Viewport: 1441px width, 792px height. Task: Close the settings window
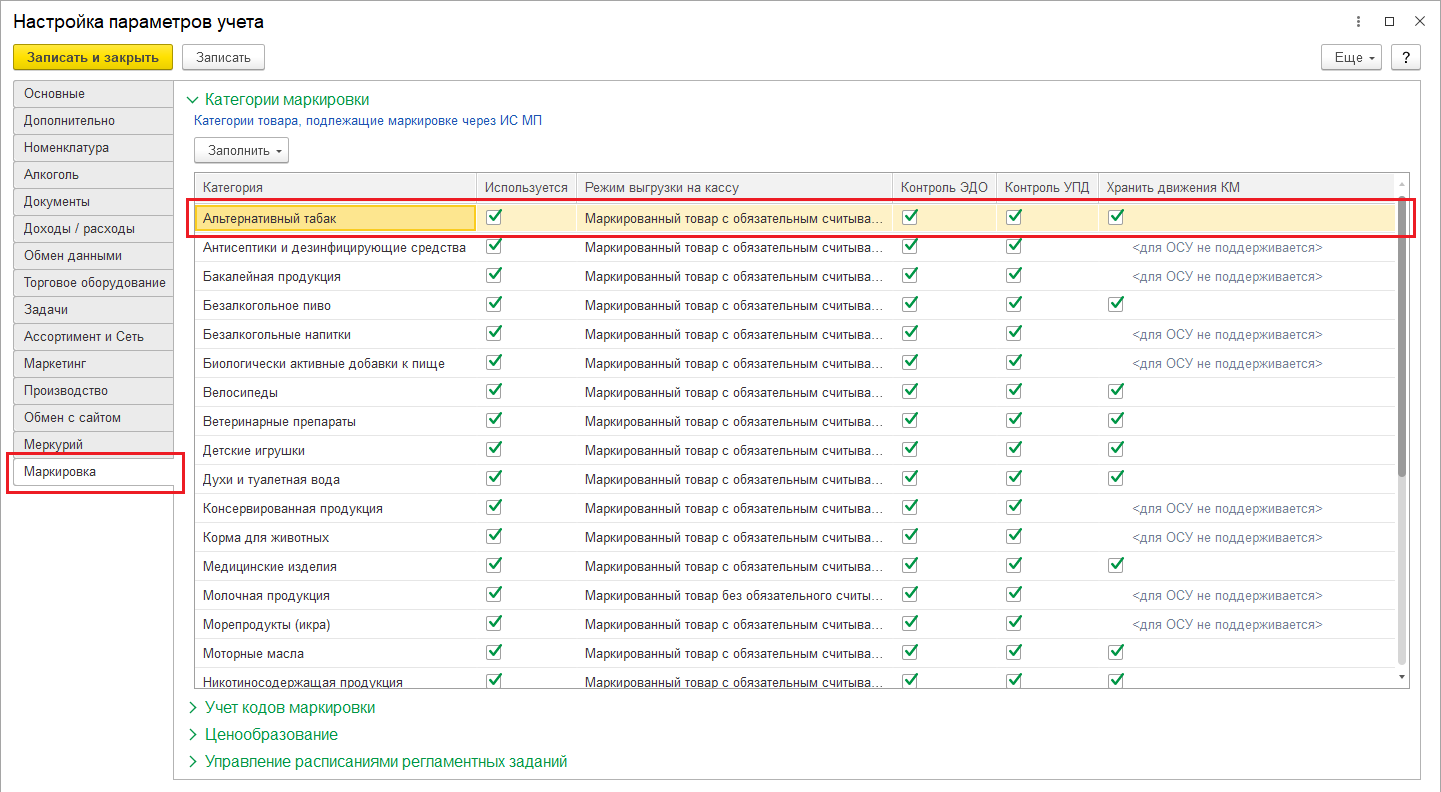[1419, 21]
